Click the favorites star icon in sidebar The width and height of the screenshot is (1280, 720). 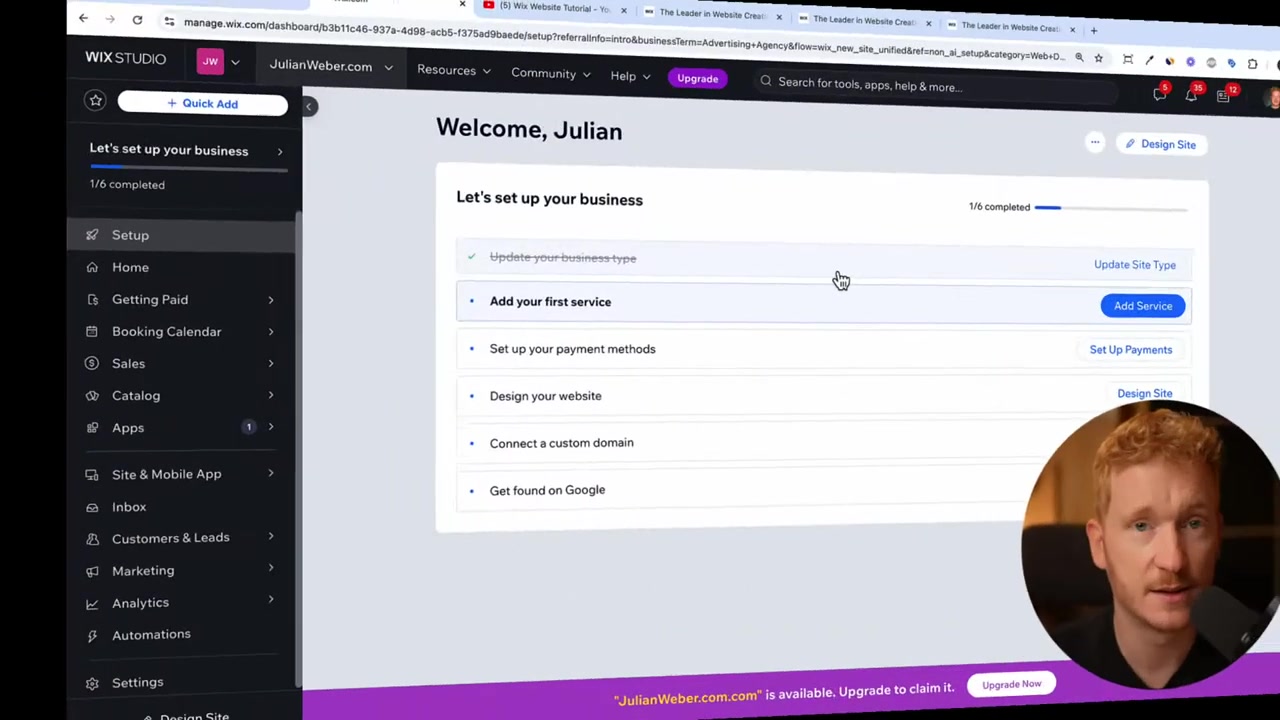point(95,100)
